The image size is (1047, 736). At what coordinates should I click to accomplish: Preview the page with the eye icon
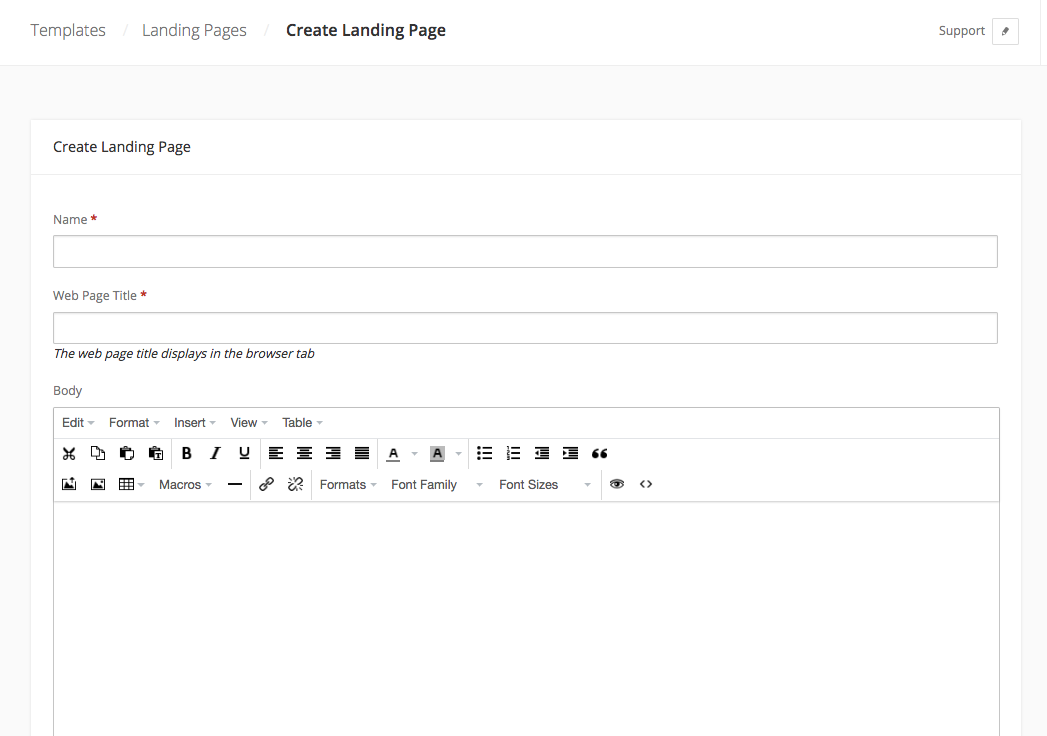[617, 484]
